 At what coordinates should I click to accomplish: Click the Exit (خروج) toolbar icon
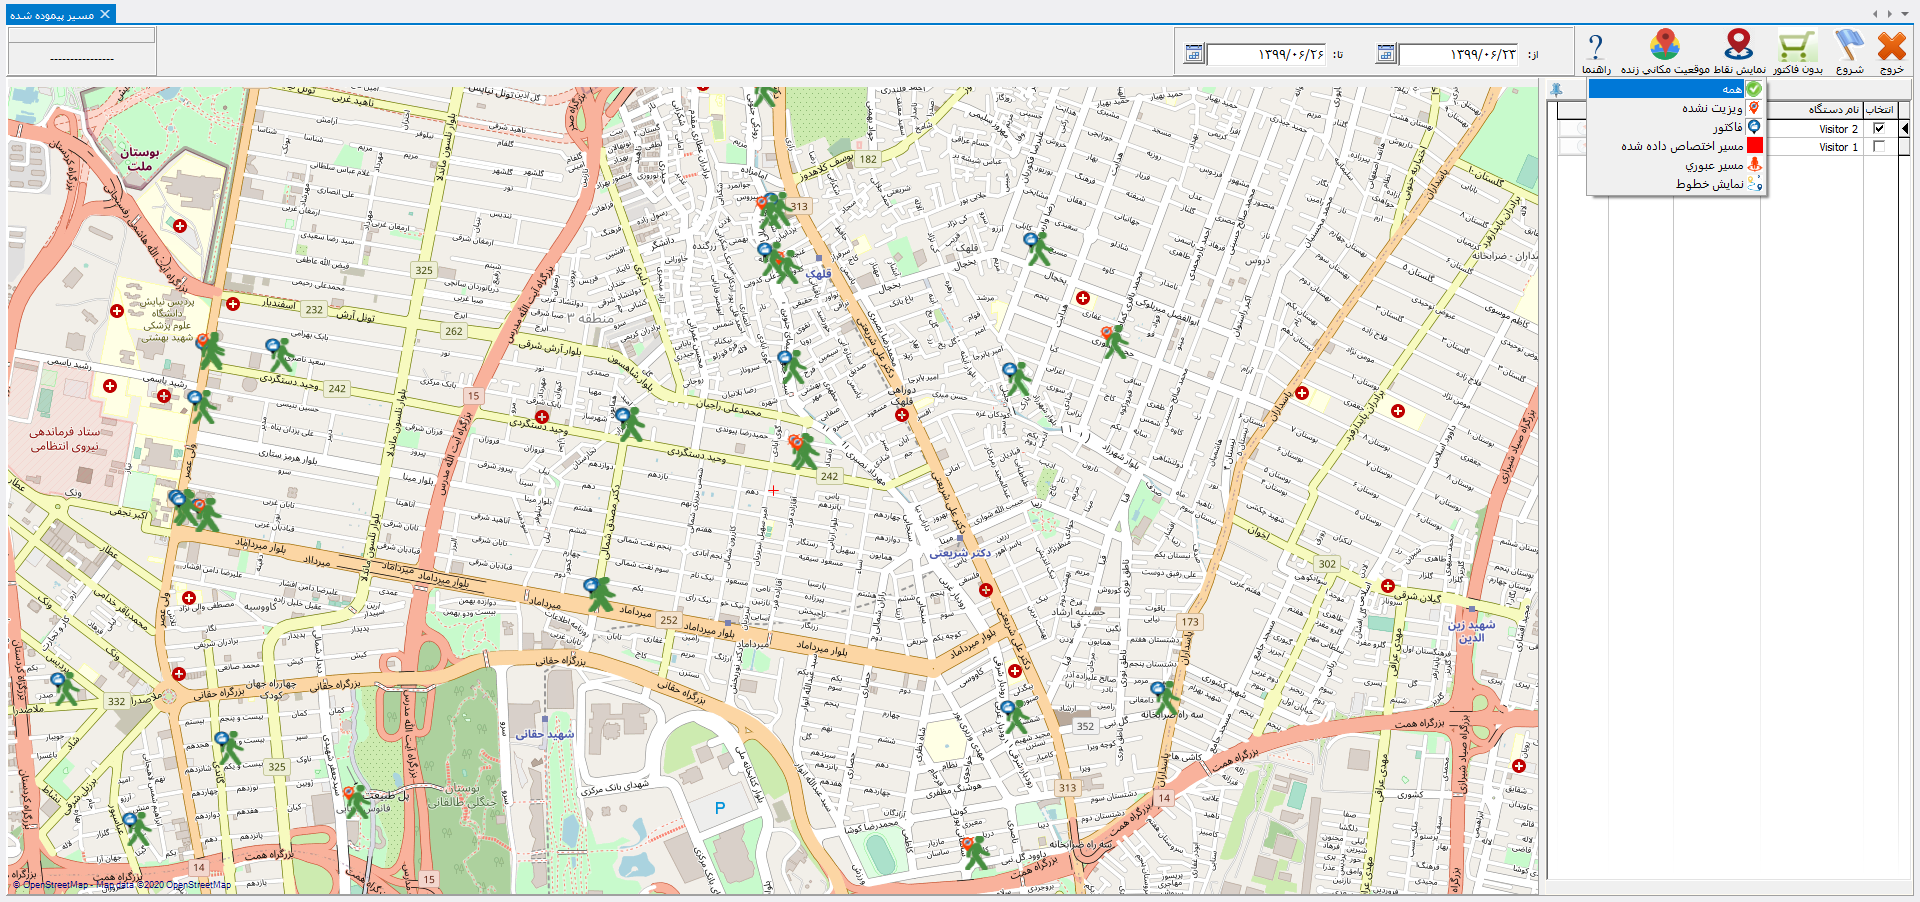1891,47
